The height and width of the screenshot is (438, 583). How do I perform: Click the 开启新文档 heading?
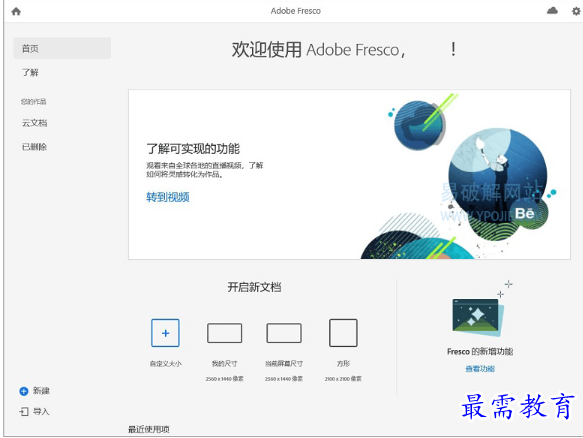coord(254,287)
